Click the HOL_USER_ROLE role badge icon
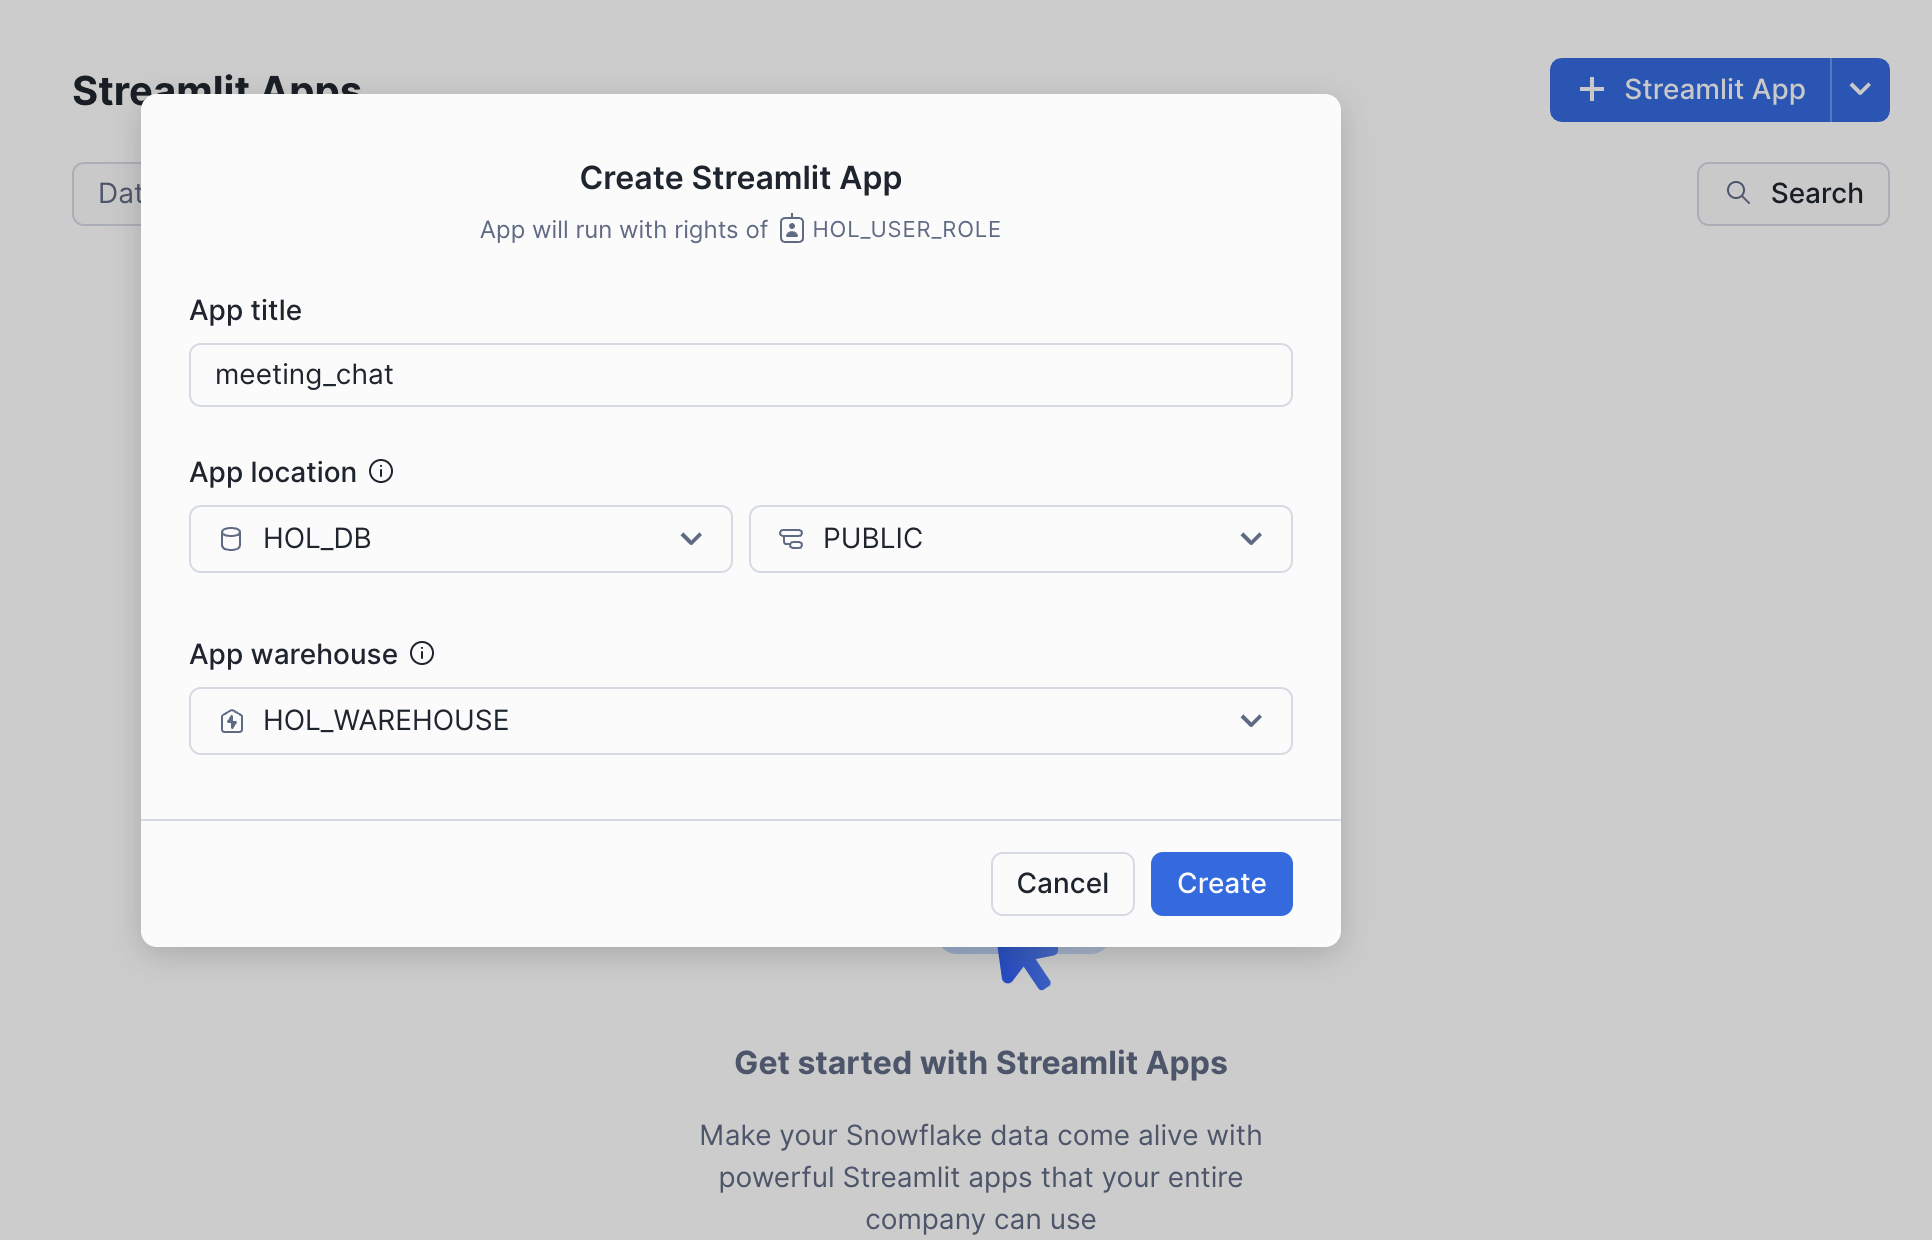The height and width of the screenshot is (1240, 1932). tap(791, 229)
